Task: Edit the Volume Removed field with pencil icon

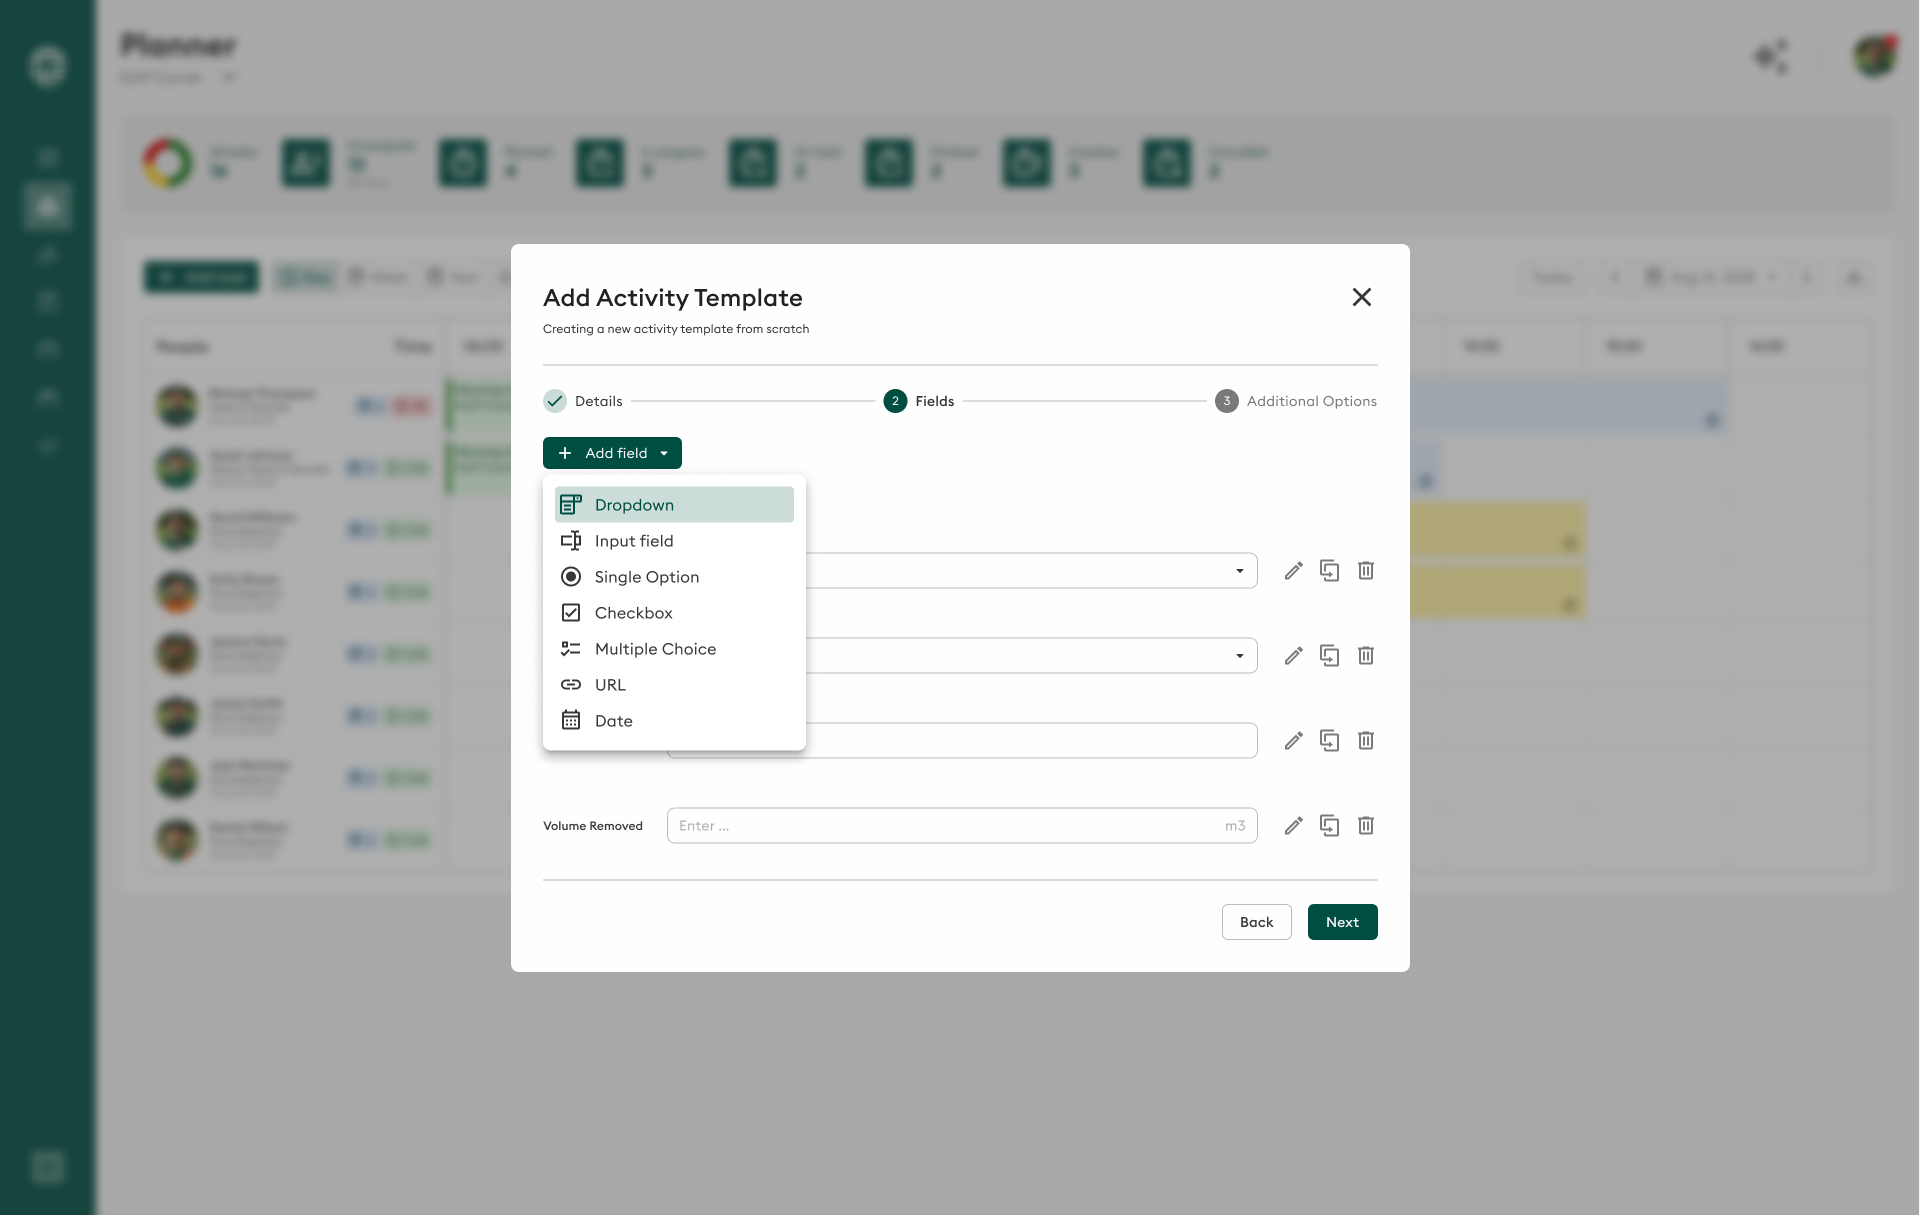Action: (1293, 826)
